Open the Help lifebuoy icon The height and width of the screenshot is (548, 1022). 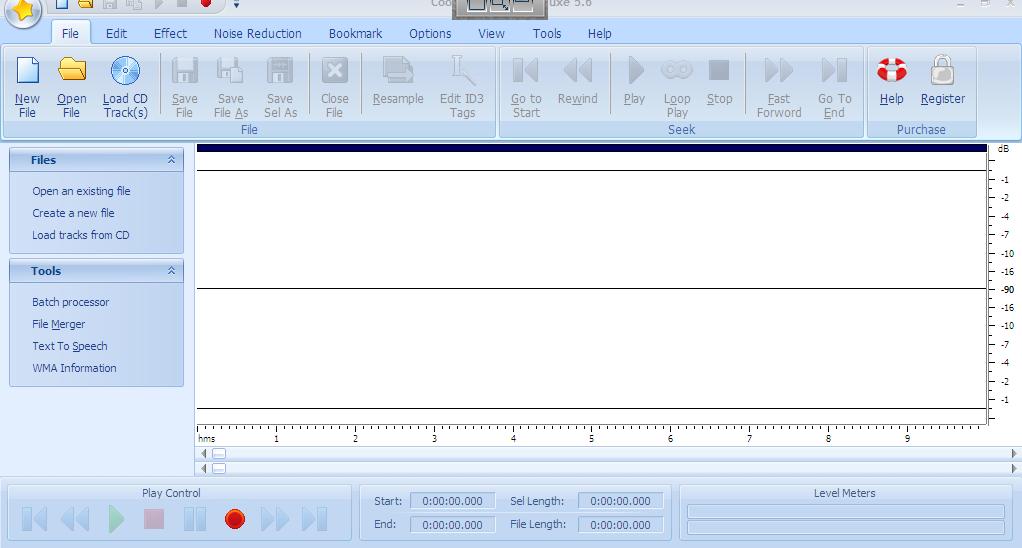(891, 72)
